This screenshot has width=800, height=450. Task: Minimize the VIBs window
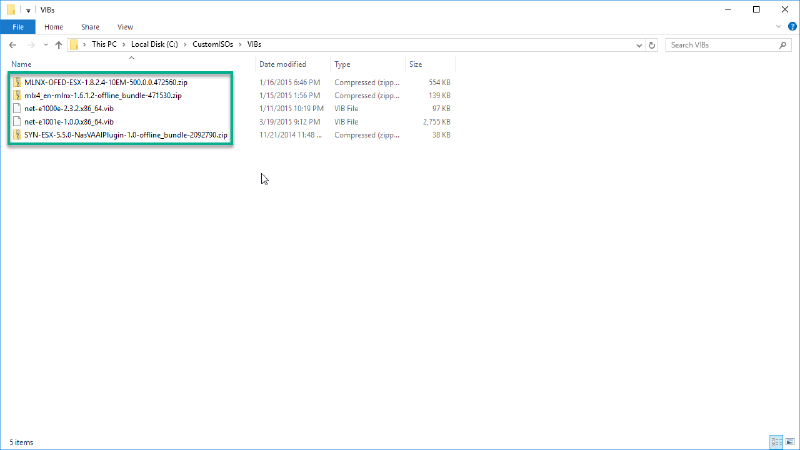point(728,9)
